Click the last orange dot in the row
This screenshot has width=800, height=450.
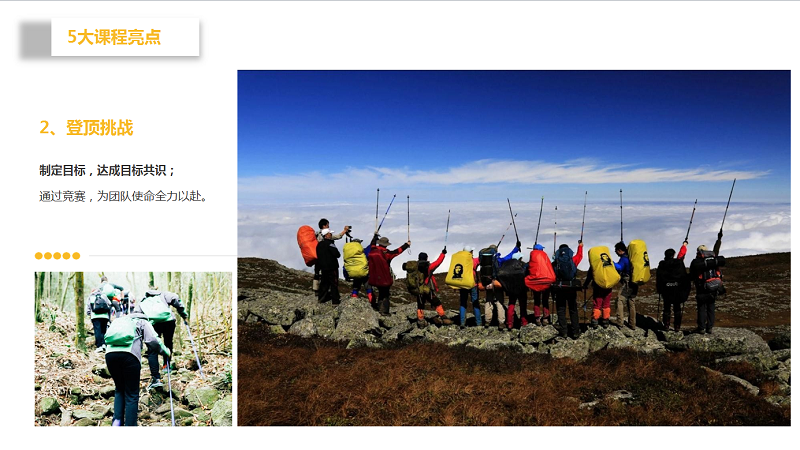[x=76, y=256]
